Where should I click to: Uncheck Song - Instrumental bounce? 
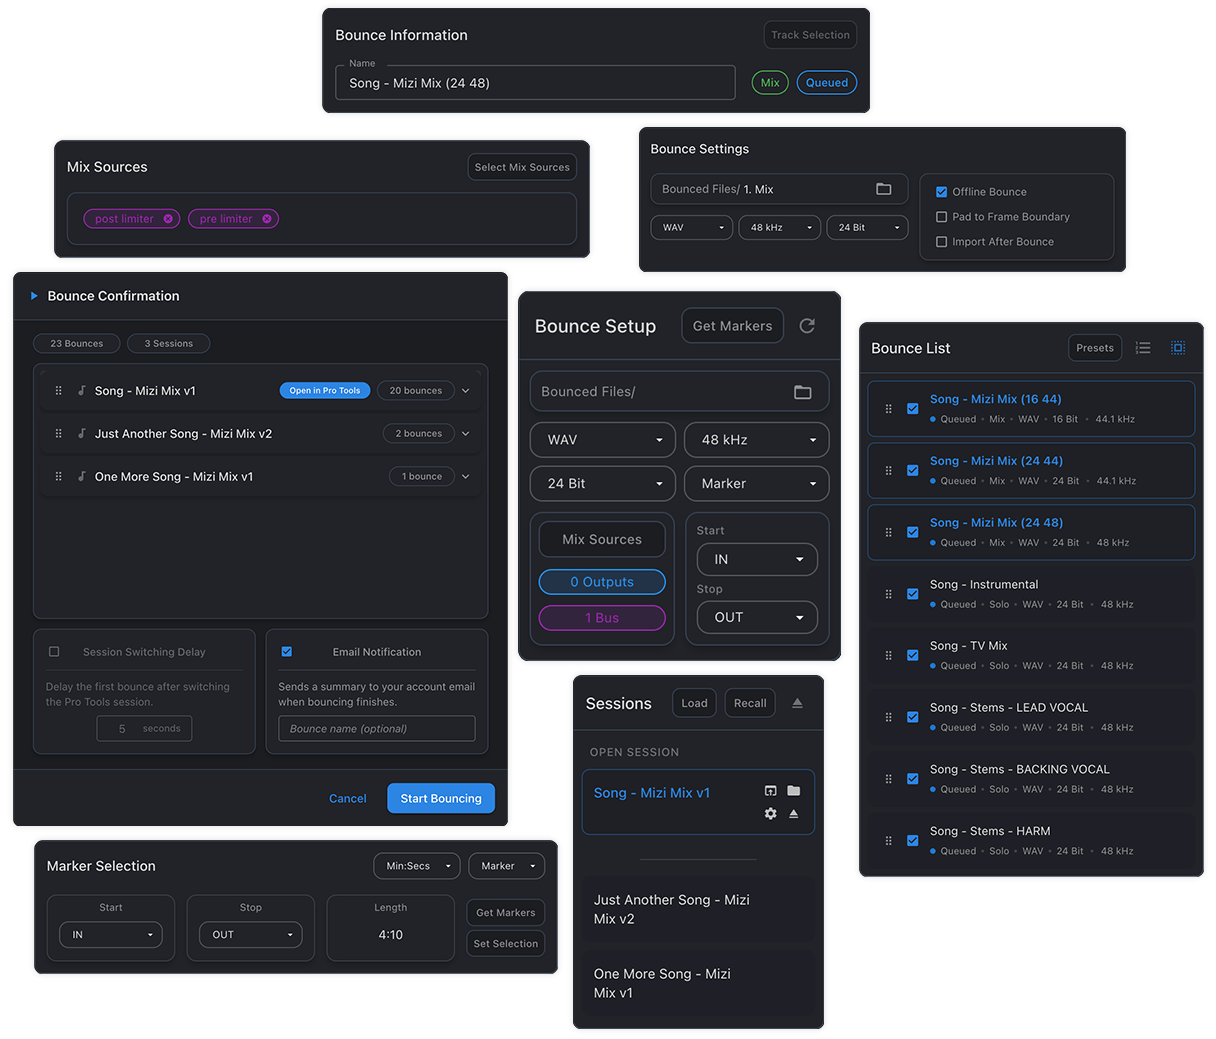[912, 594]
